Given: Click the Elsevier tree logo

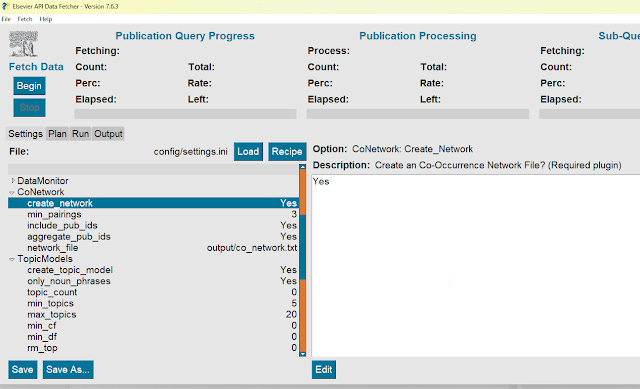Looking at the screenshot, I should [x=24, y=44].
